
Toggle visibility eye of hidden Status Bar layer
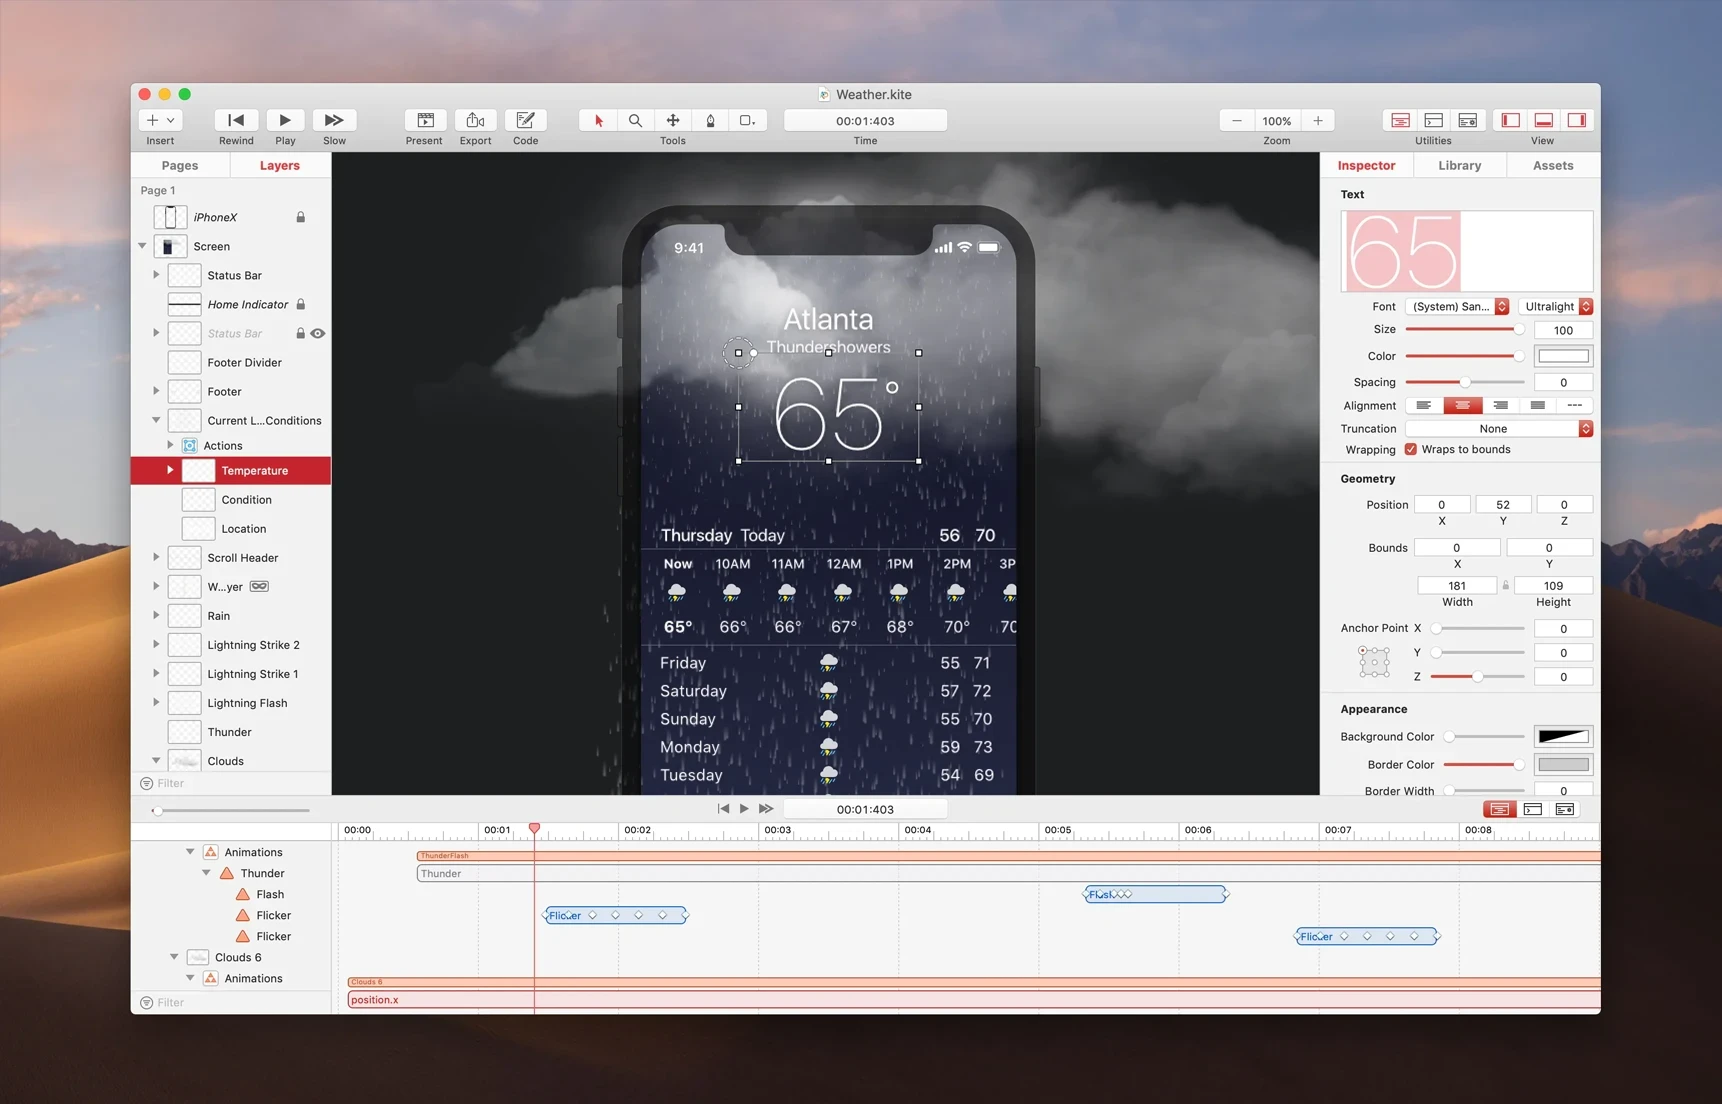click(318, 333)
